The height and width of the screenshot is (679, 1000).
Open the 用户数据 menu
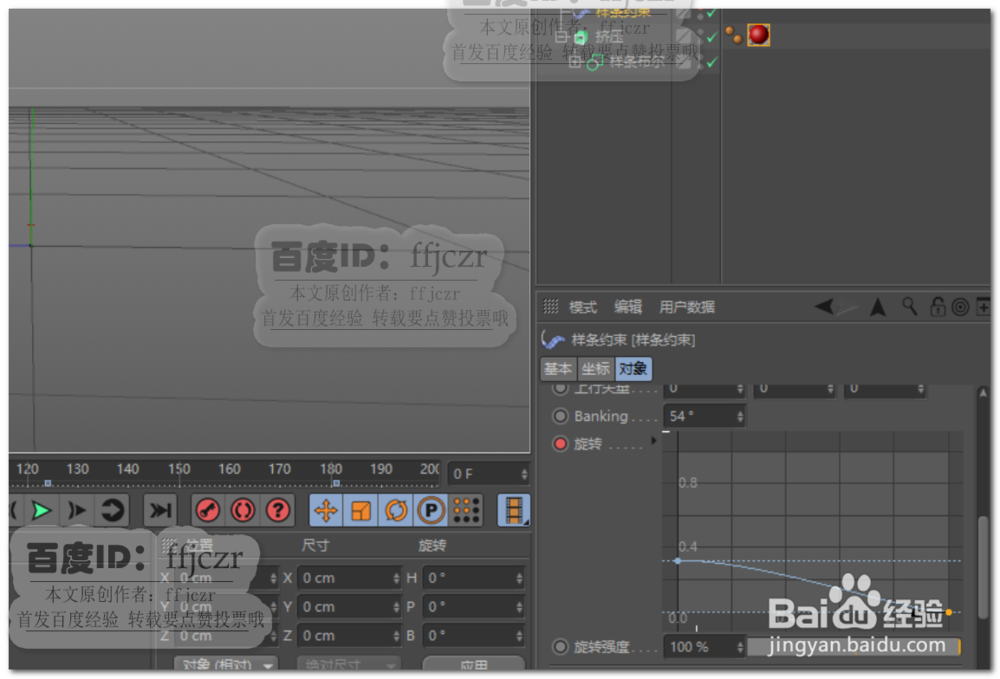click(x=687, y=307)
